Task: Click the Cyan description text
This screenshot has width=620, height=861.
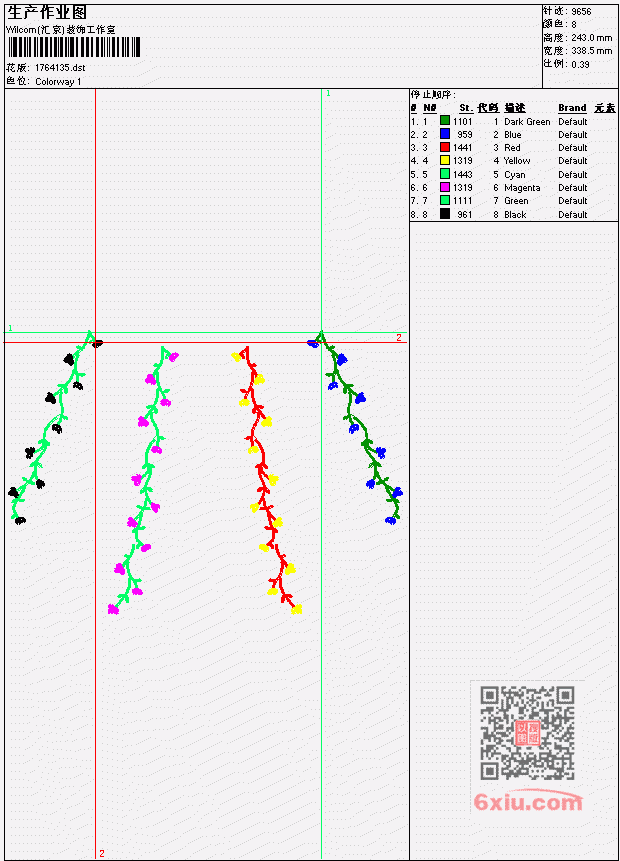Action: coord(515,175)
